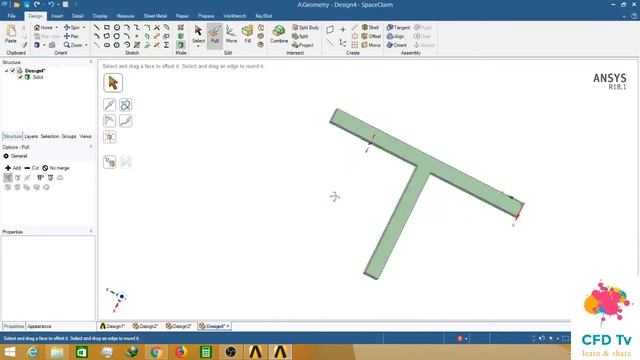Switch to the Design1 document tab
This screenshot has width=640, height=360.
click(x=112, y=326)
